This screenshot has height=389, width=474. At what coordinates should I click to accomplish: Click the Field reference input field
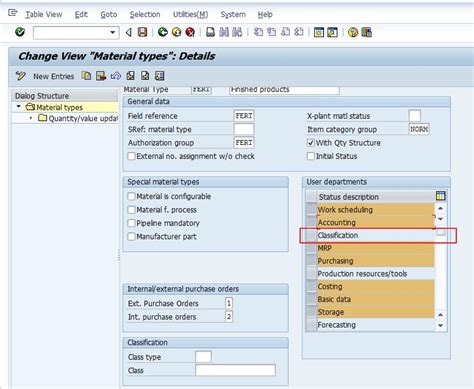[244, 116]
